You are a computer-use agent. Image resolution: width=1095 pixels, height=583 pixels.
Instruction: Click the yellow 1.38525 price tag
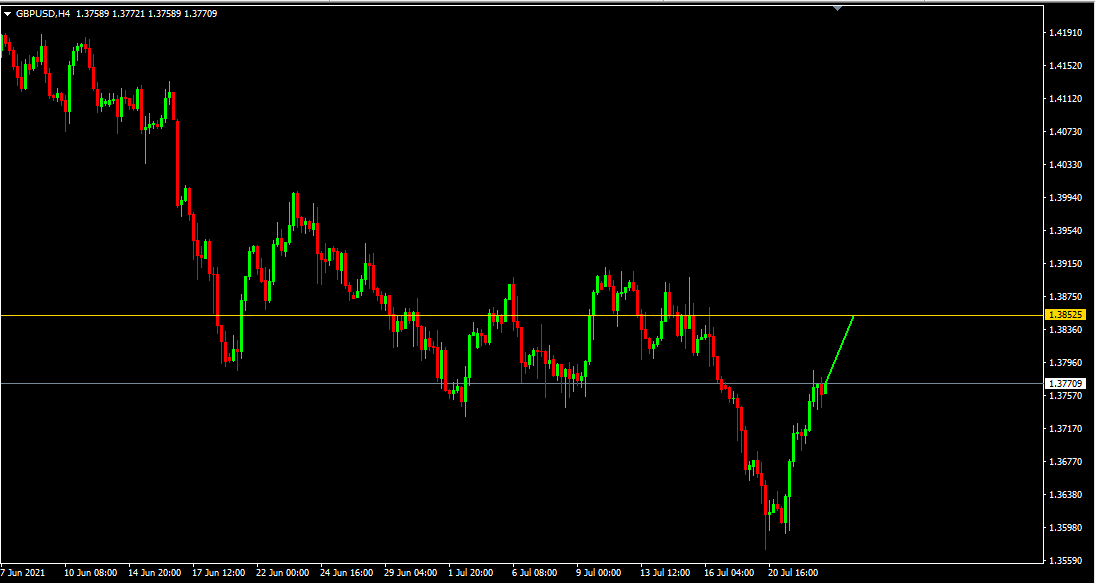click(x=1065, y=316)
